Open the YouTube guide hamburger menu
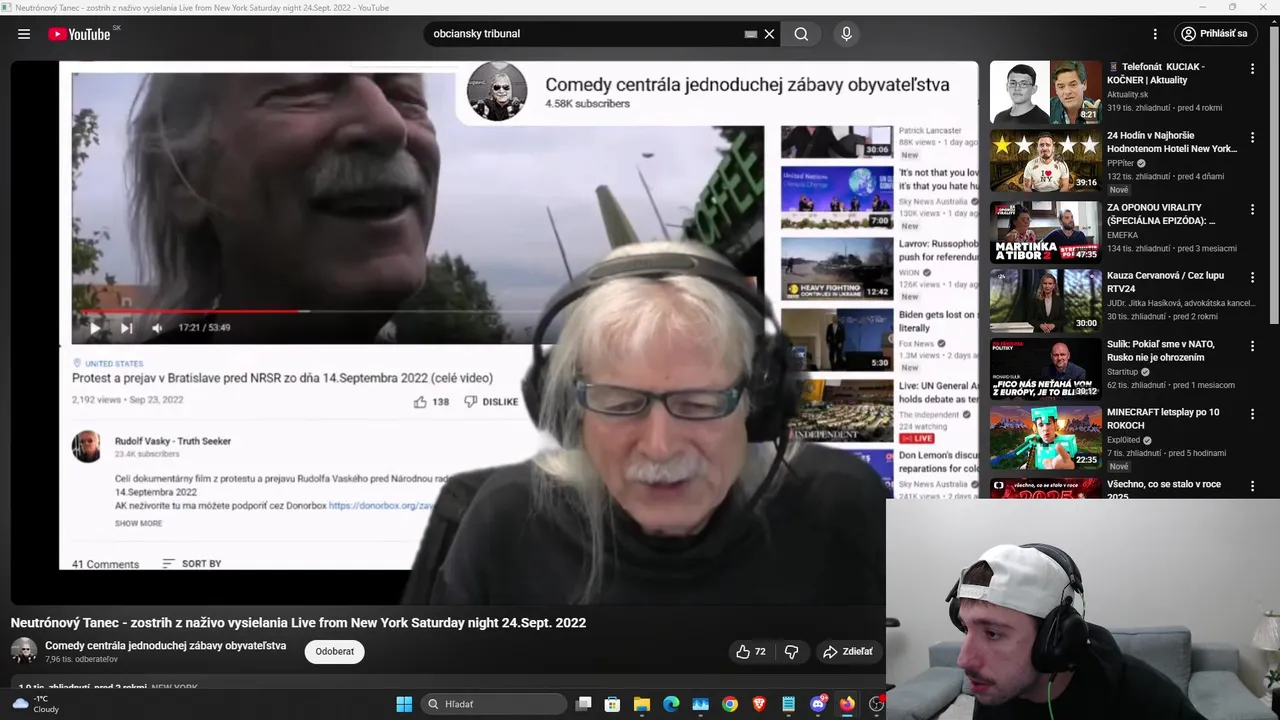1280x720 pixels. point(24,34)
